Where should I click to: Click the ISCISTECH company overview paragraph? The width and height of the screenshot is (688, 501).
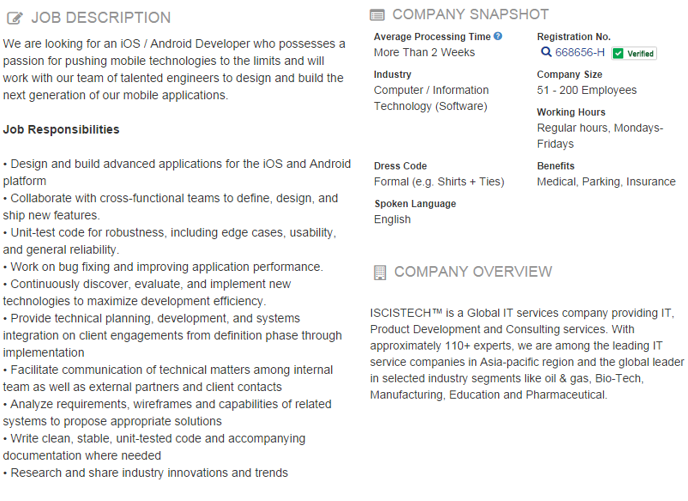coord(527,354)
